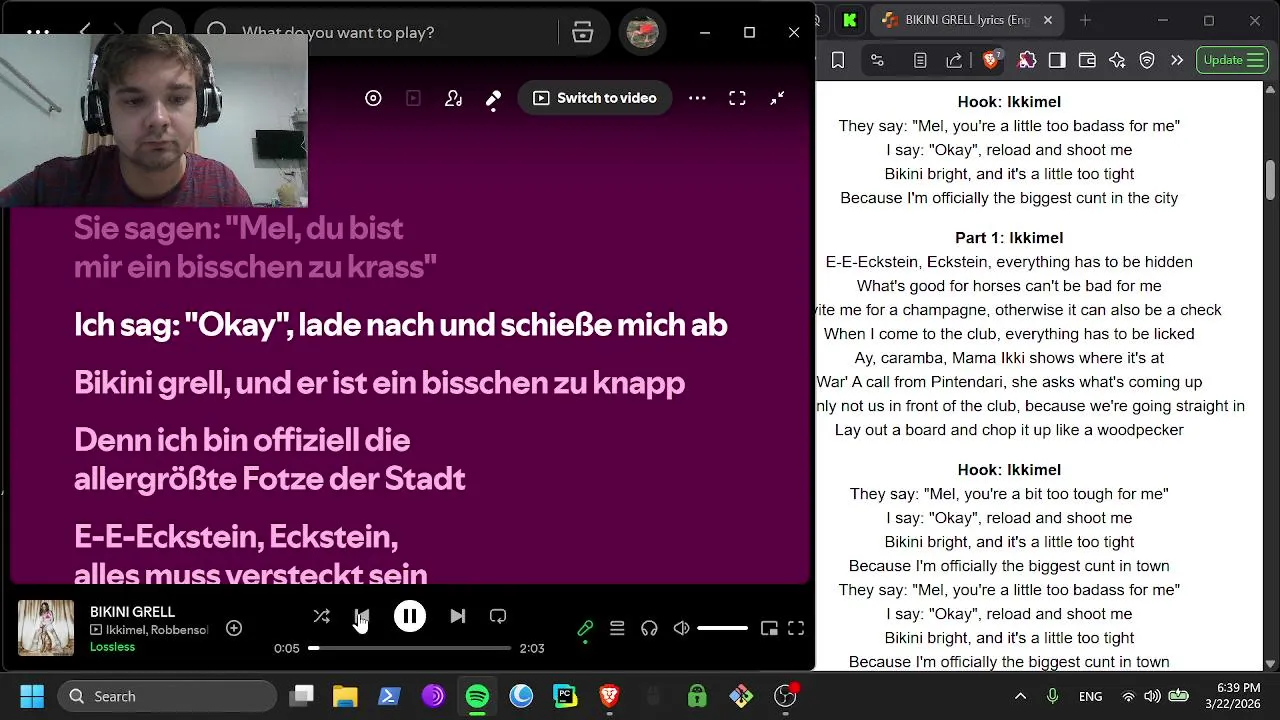
Task: Click the dimmed video play icon
Action: click(x=413, y=98)
